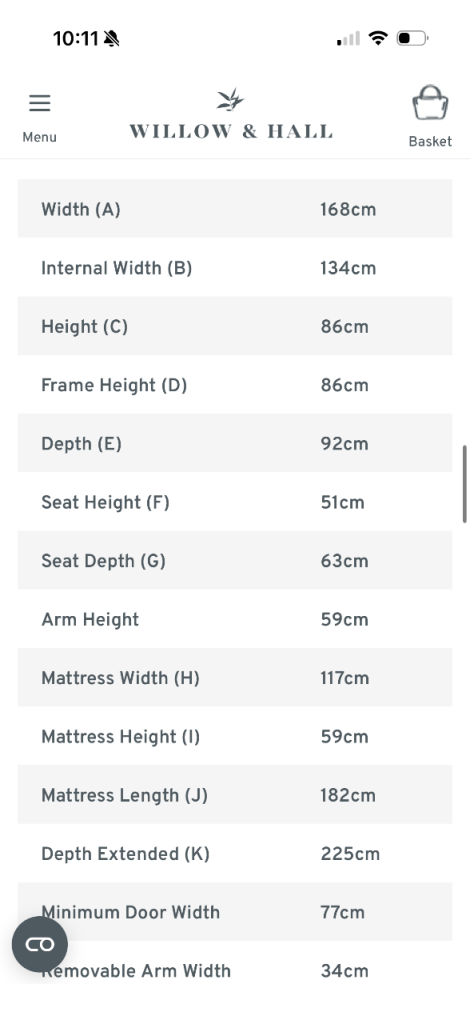The height and width of the screenshot is (1024, 470).
Task: Tap the battery indicator icon
Action: coord(412,39)
